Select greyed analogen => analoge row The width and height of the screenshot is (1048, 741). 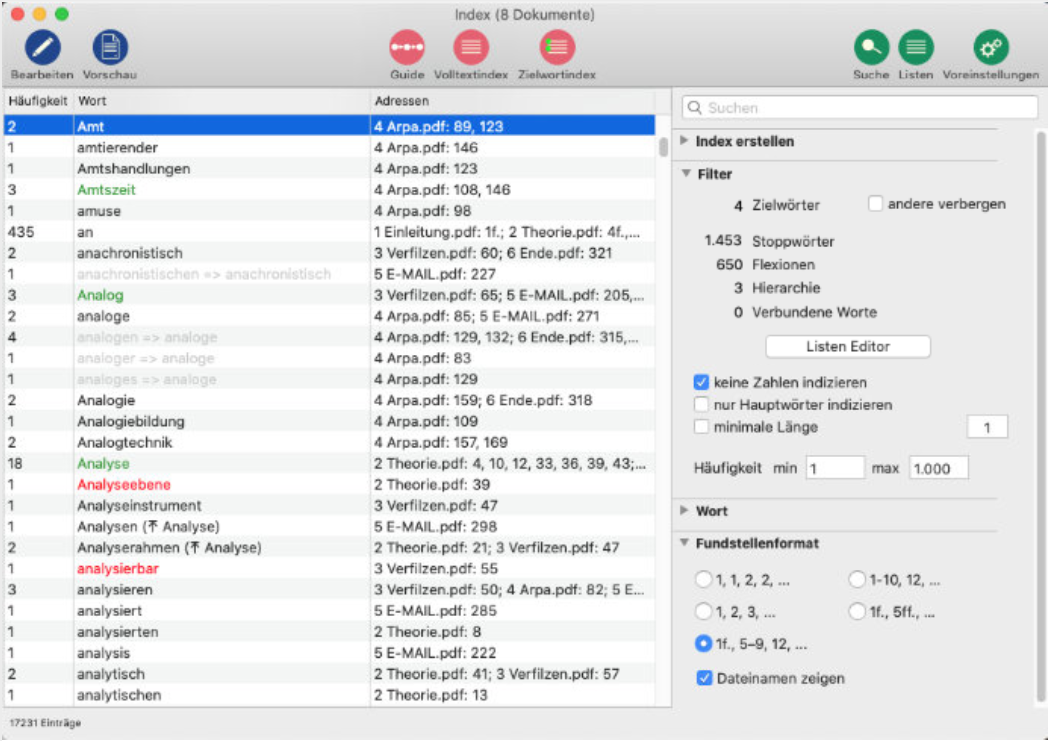pos(329,337)
